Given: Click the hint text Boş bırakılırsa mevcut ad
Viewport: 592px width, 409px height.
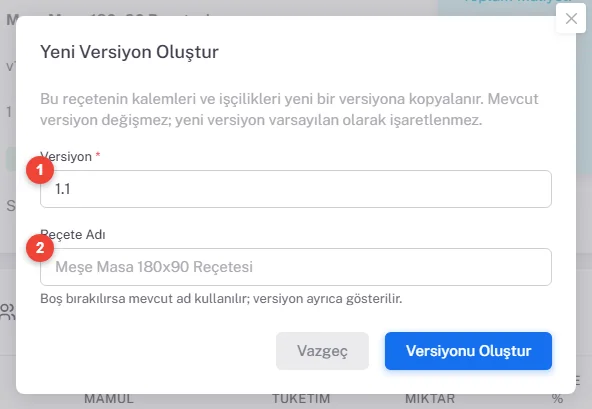Looking at the screenshot, I should [x=221, y=299].
